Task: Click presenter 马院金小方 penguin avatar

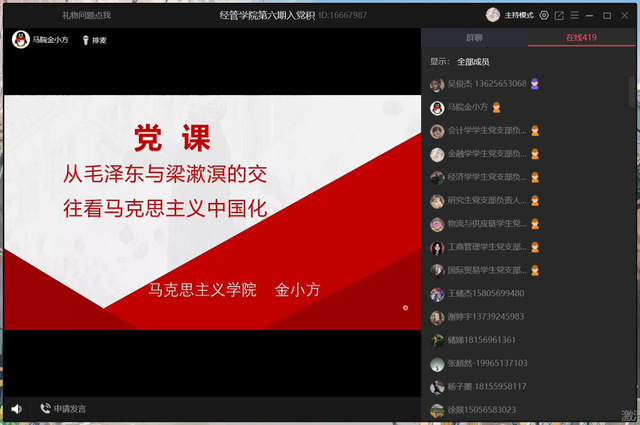Action: 19,40
